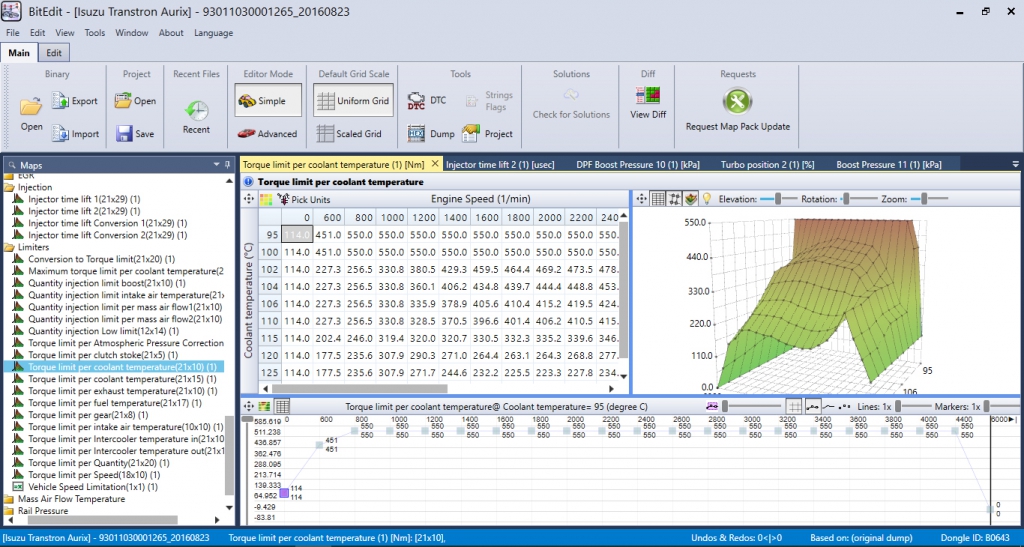1024x547 pixels.
Task: Select Scaled Grid scale
Action: click(x=349, y=133)
